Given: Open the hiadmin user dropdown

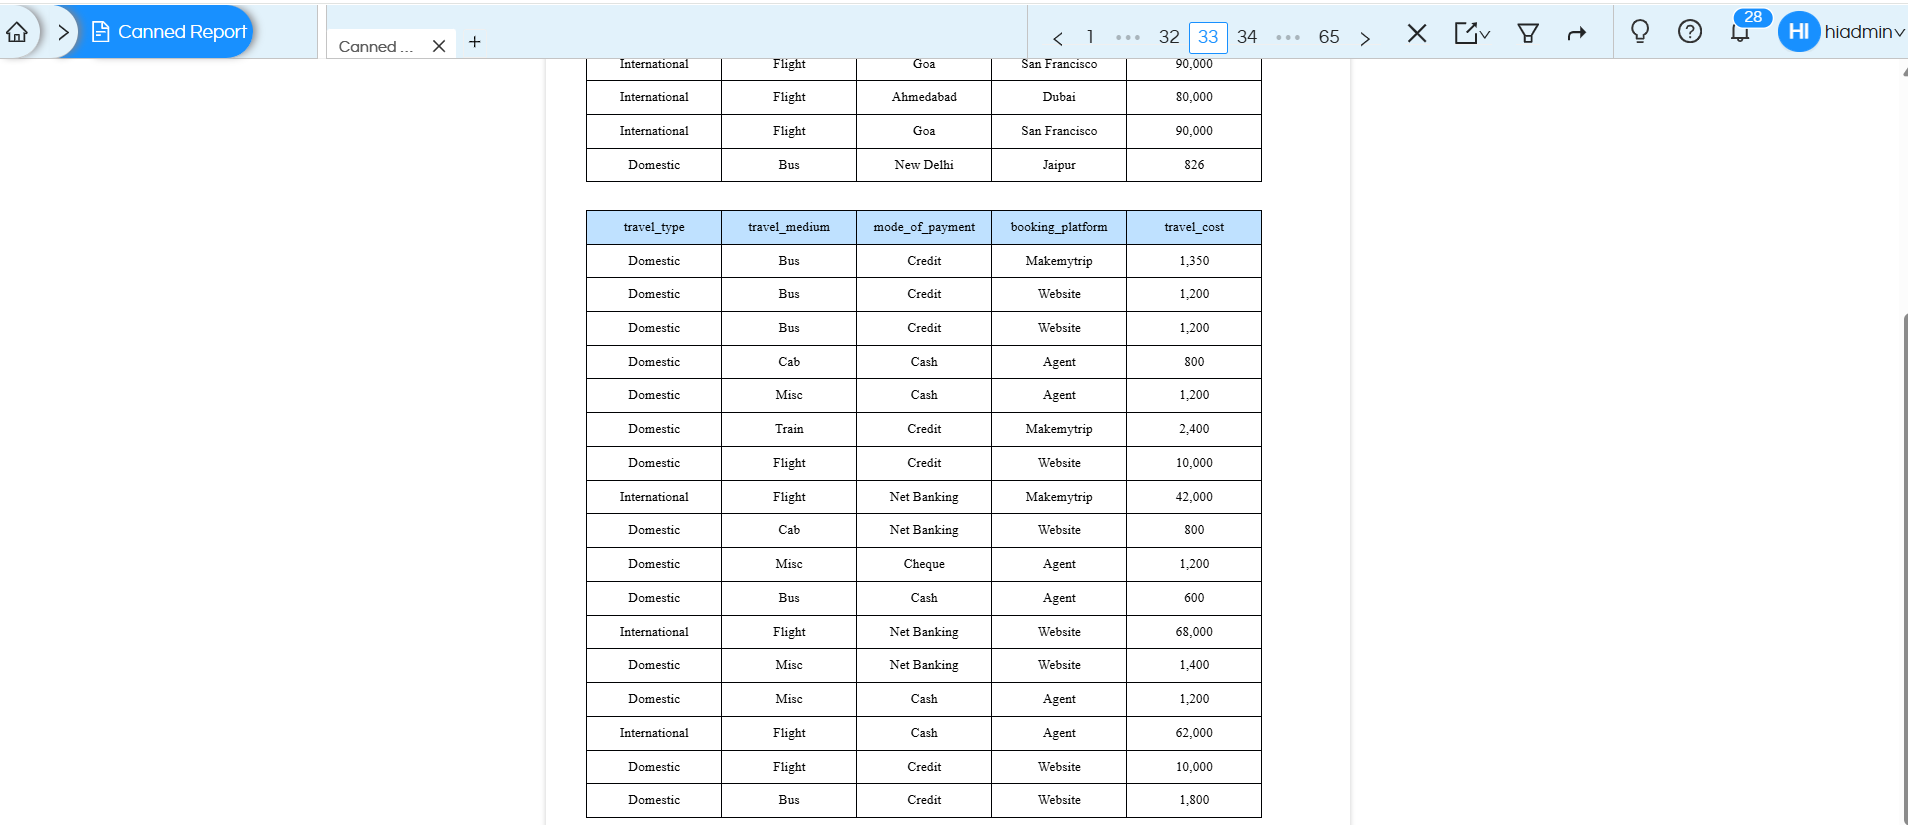Looking at the screenshot, I should click(x=1865, y=32).
